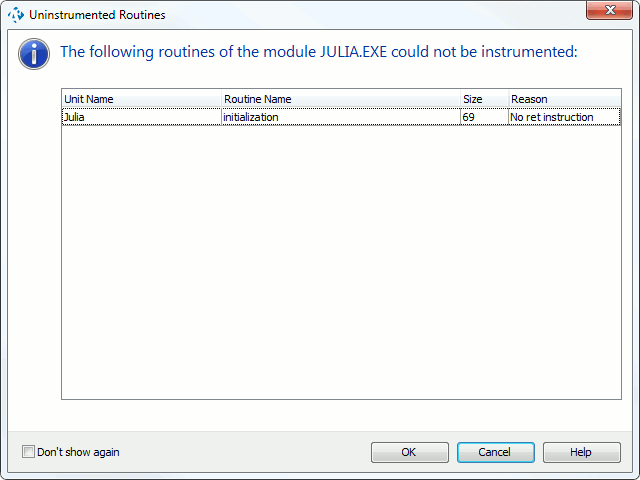The width and height of the screenshot is (640, 480).
Task: Dismiss dialog using the Cancel button
Action: coord(496,452)
